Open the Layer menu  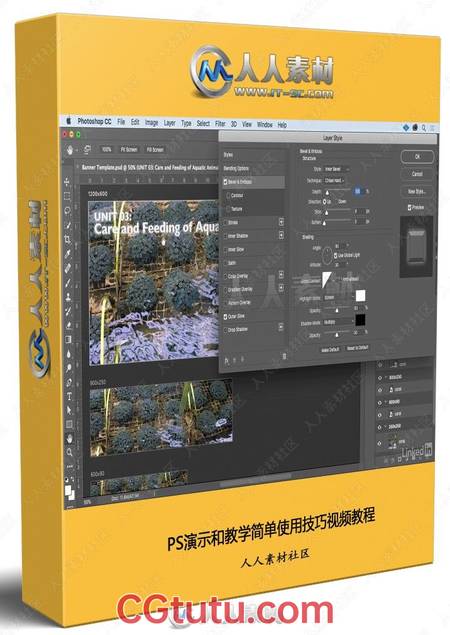point(169,123)
